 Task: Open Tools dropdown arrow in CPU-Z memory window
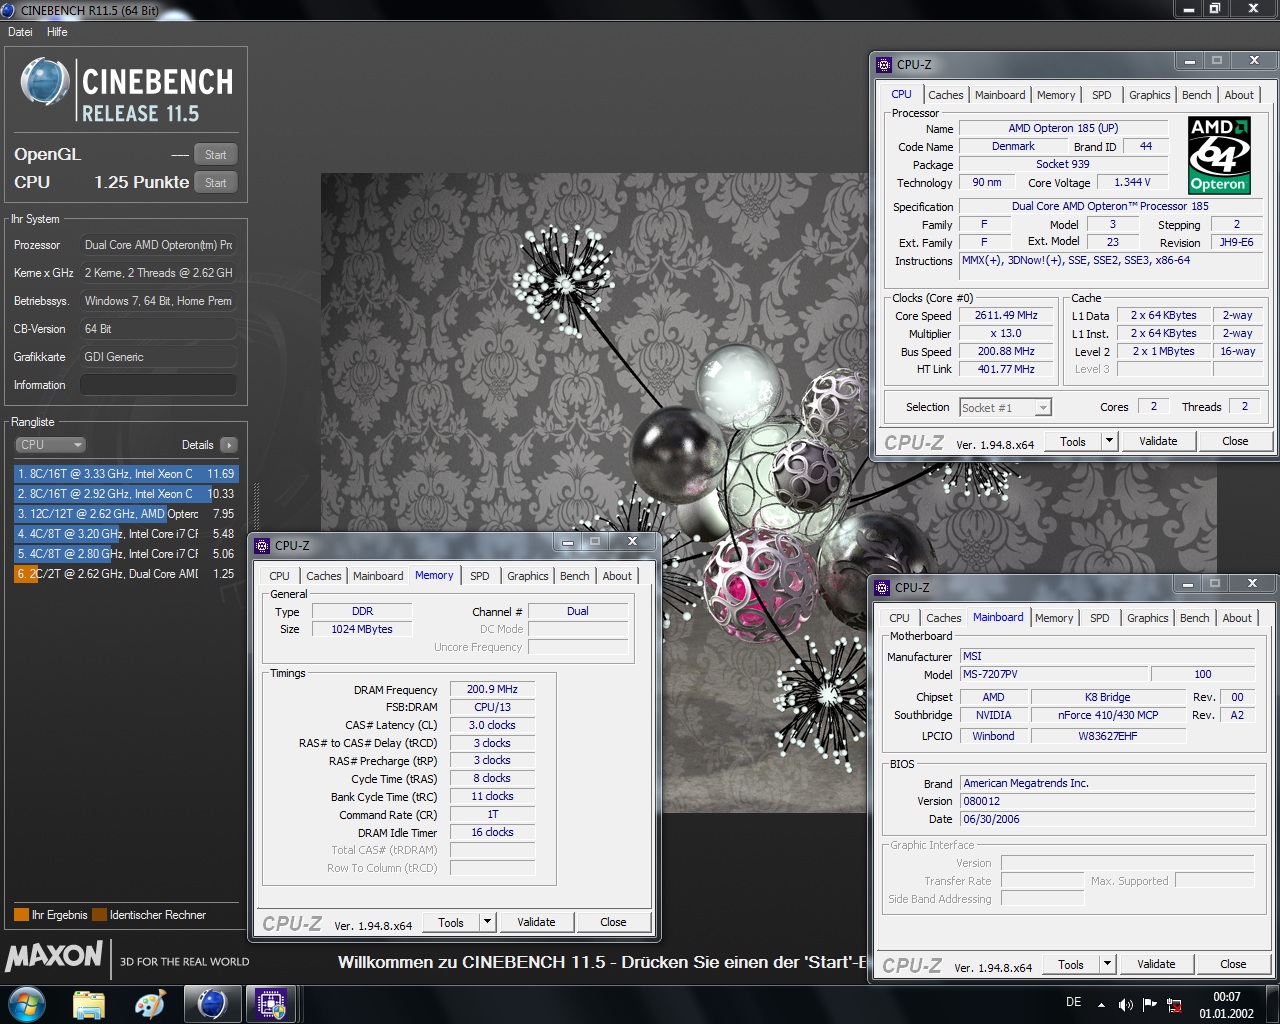coord(487,922)
